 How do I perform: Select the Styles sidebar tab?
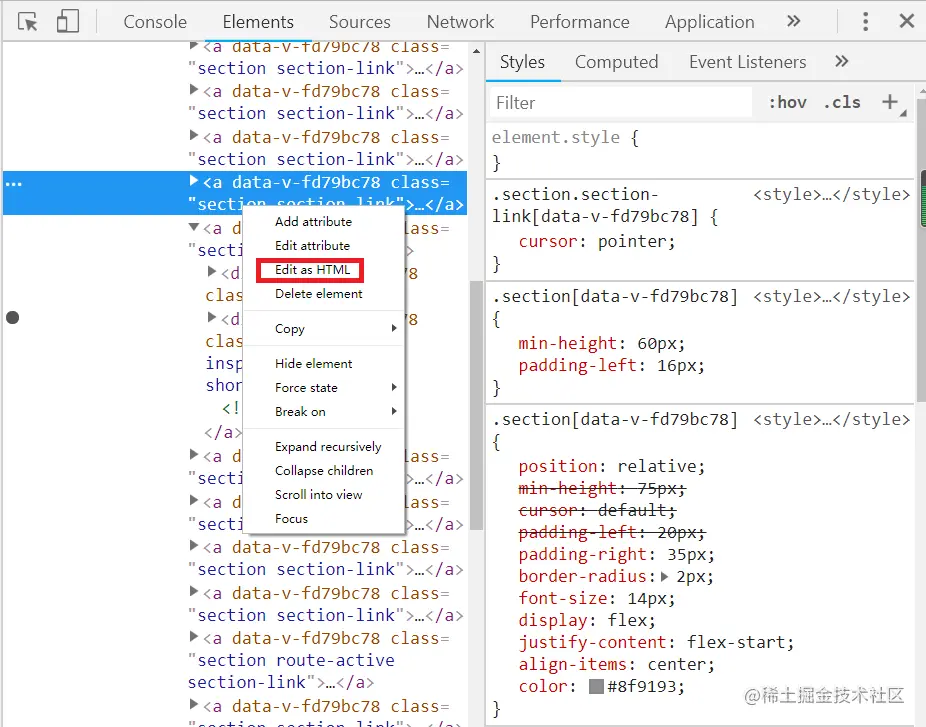coord(522,62)
